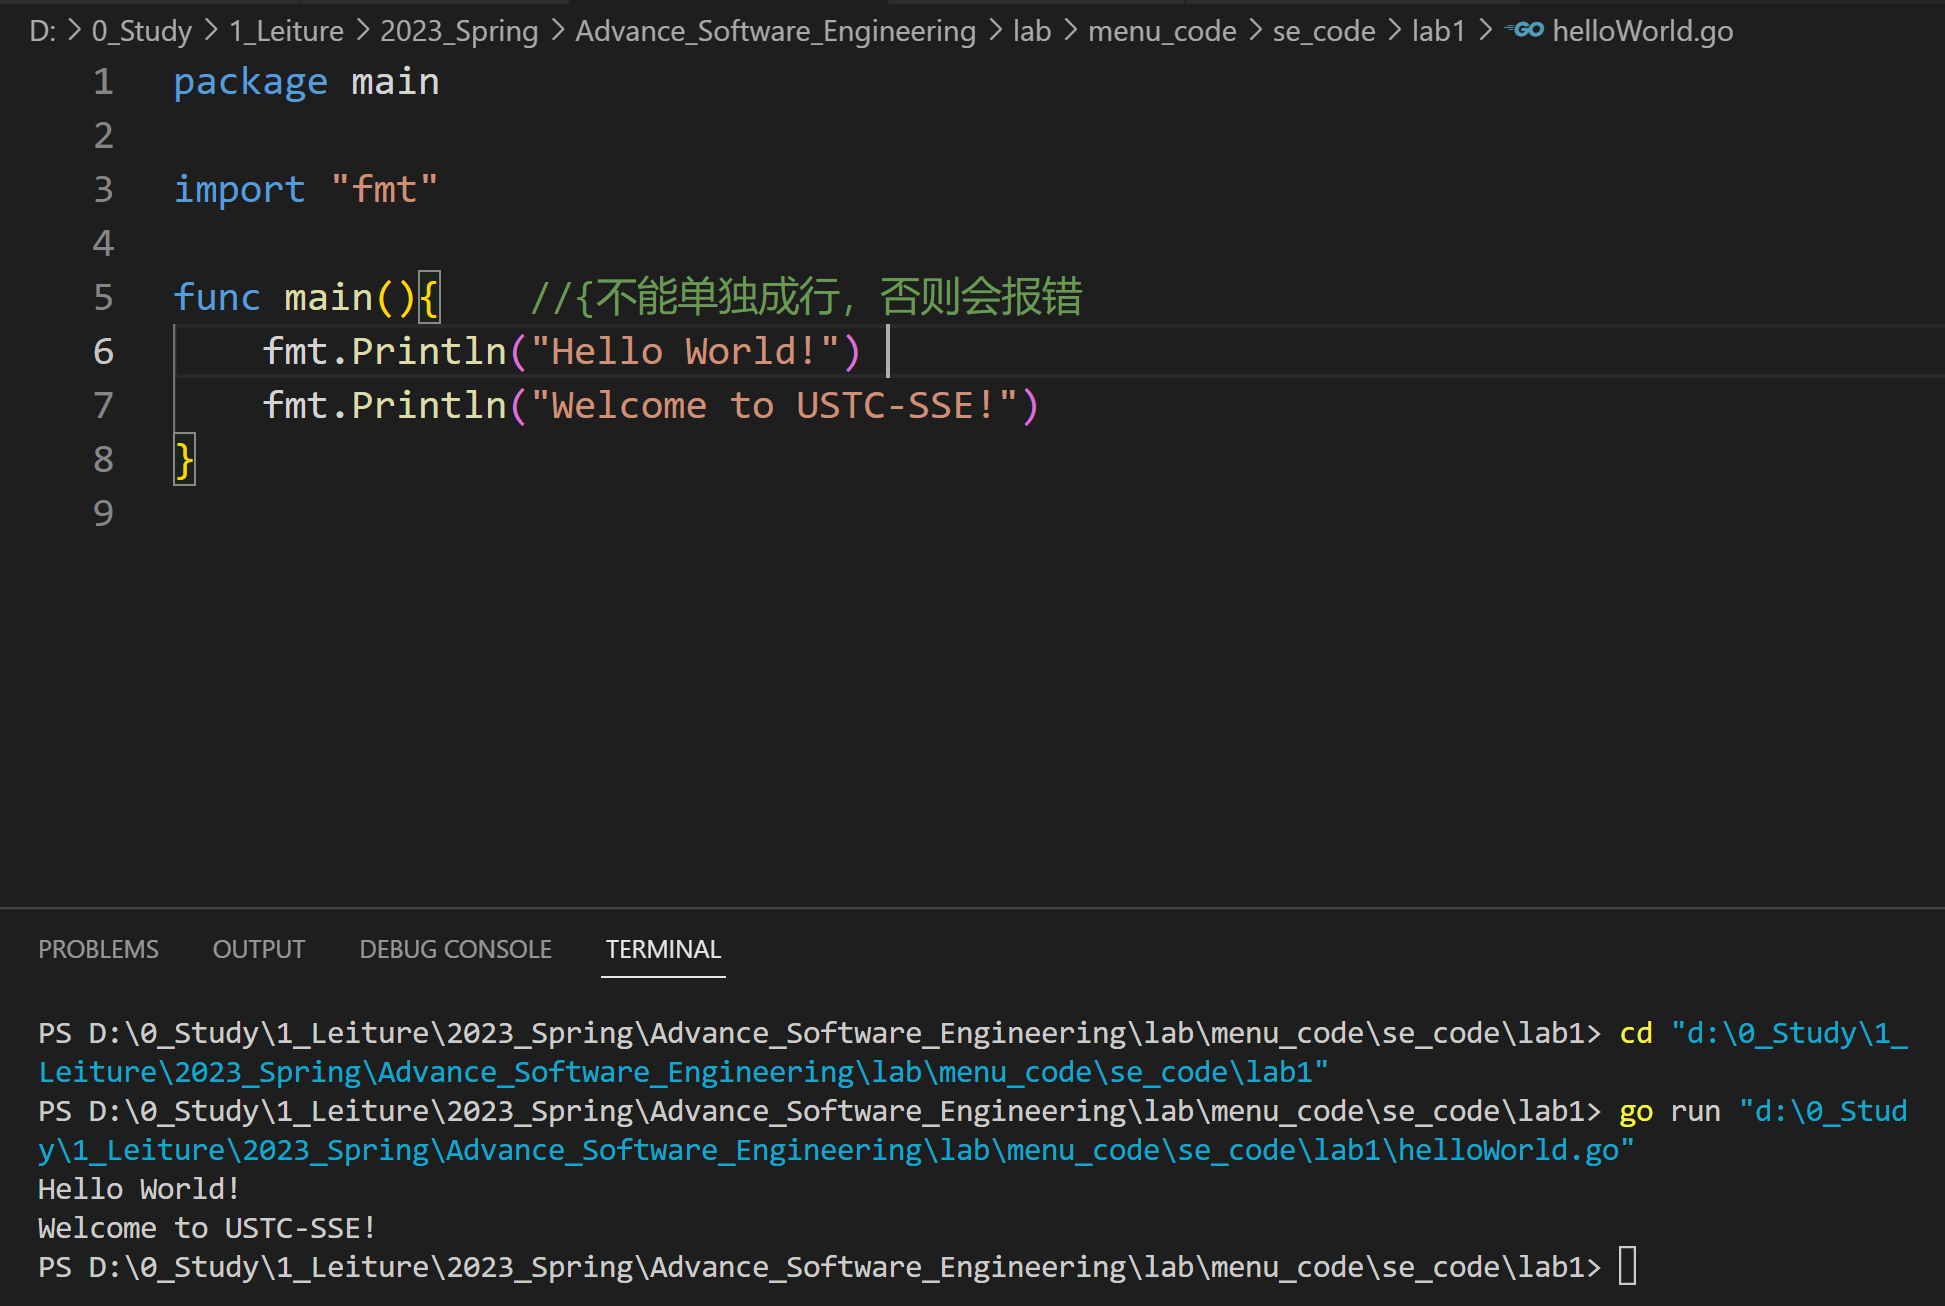
Task: Click the closing brace on line 8
Action: pos(184,460)
